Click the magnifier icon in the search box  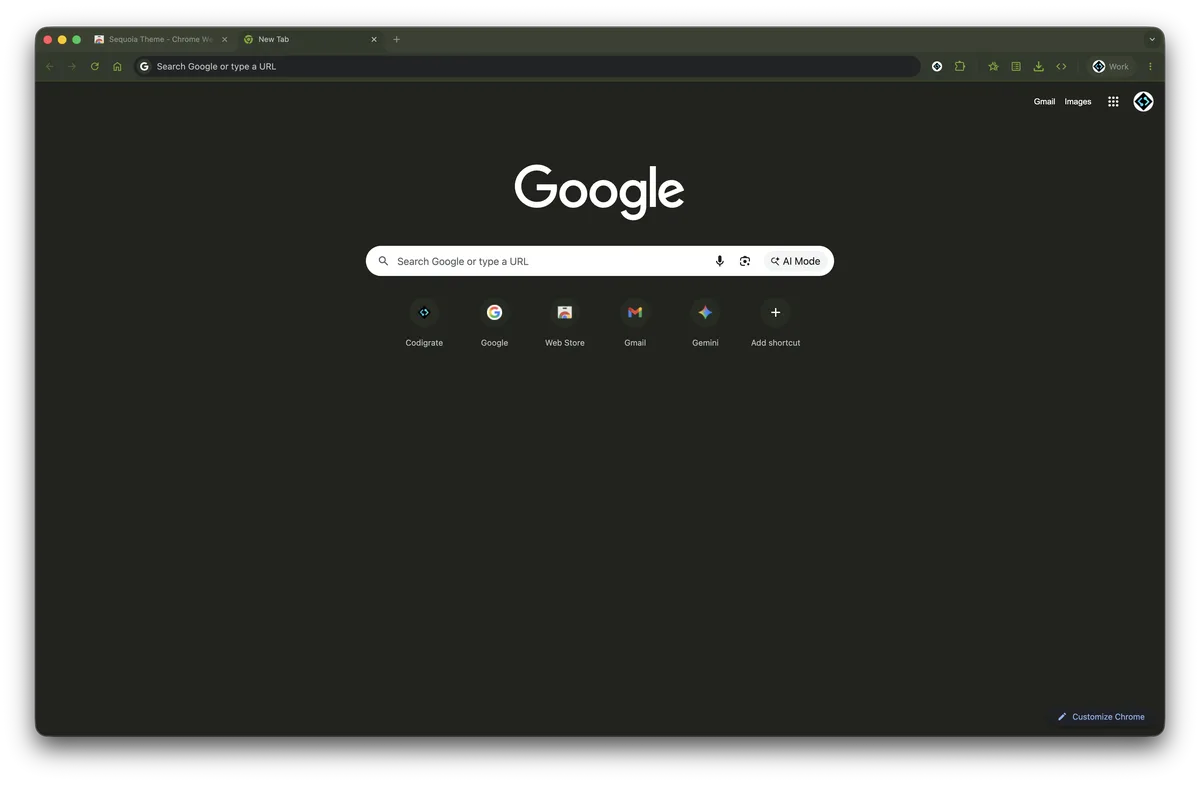(x=383, y=261)
